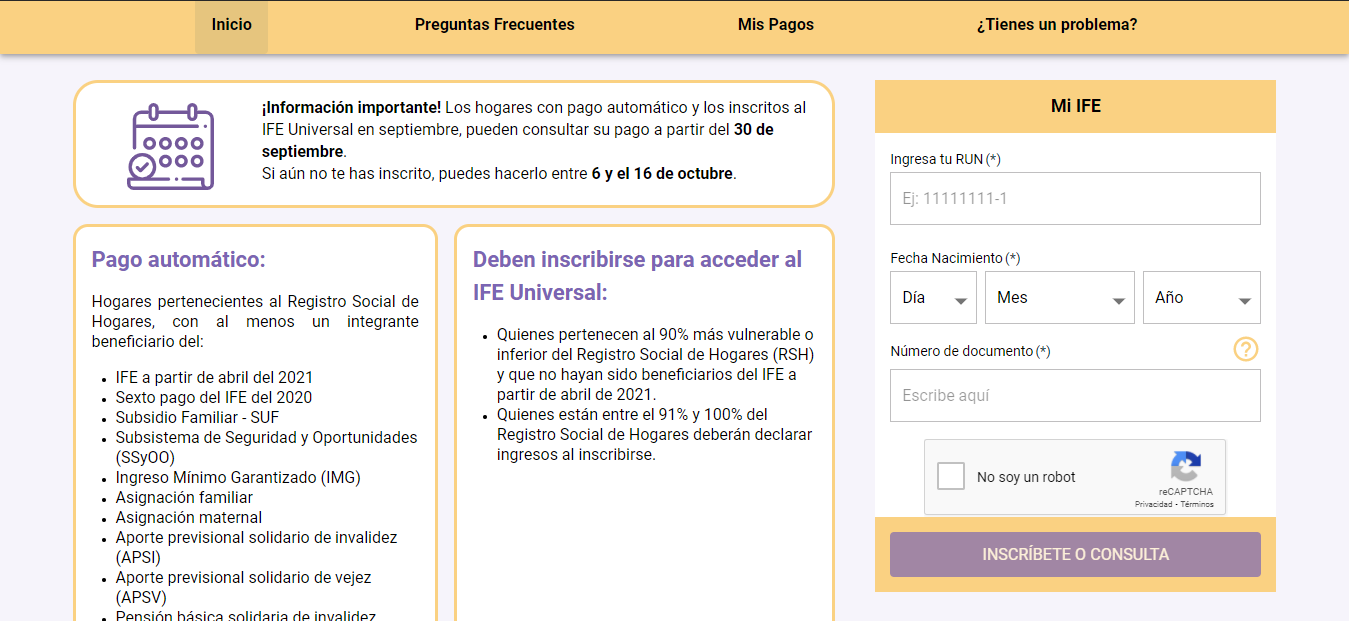
Task: Expand the Mes dropdown
Action: [1059, 298]
